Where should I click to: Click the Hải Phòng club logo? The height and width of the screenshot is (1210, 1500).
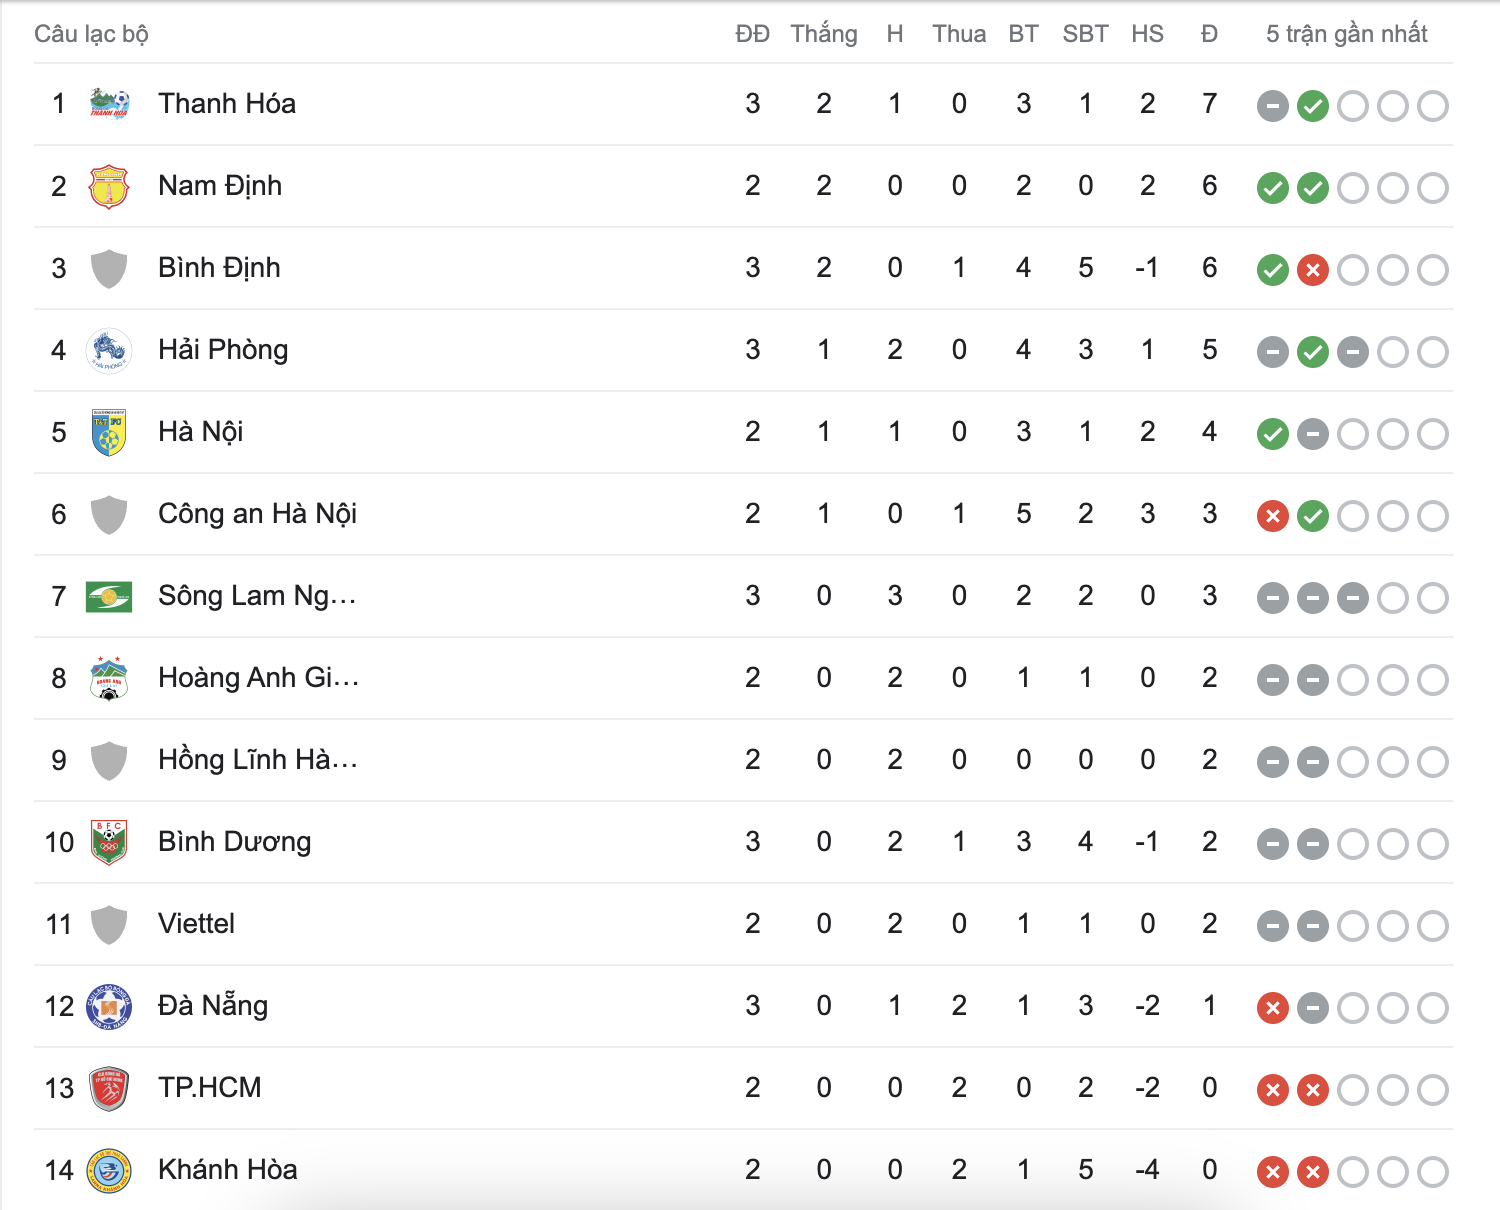[109, 350]
